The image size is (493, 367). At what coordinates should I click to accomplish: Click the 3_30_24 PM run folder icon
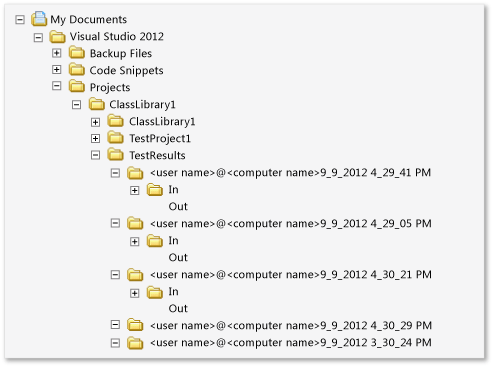tap(135, 343)
